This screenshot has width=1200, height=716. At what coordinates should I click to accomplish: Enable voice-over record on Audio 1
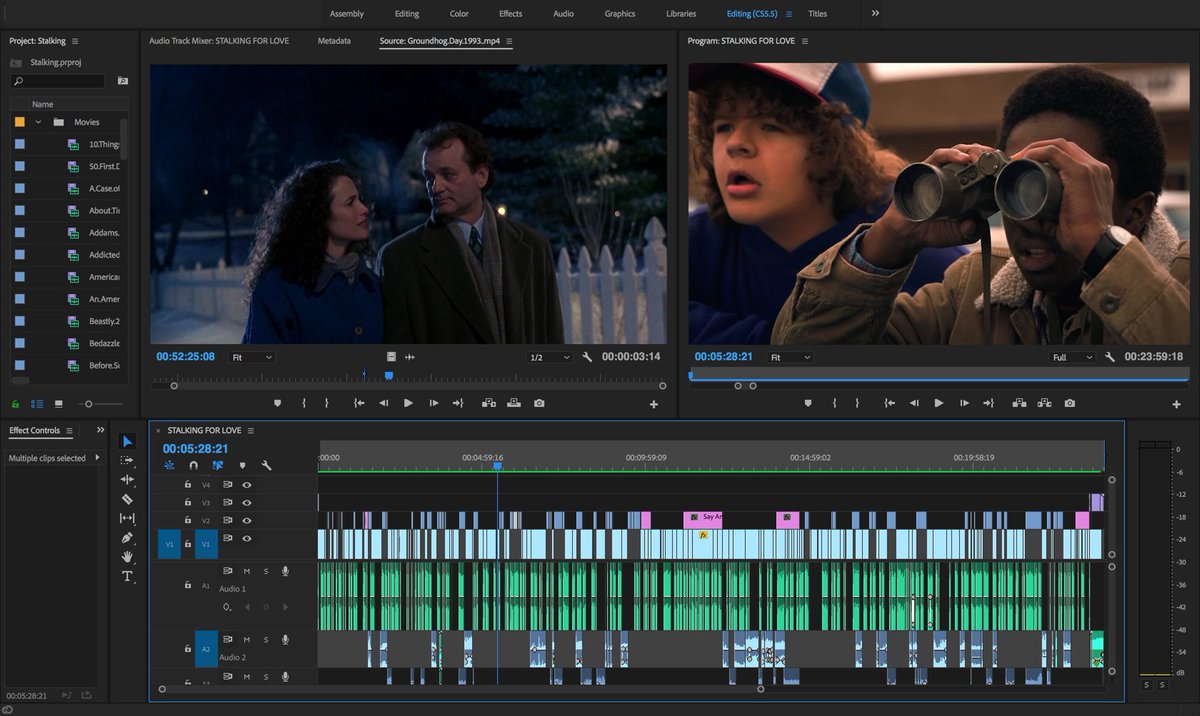pos(286,571)
